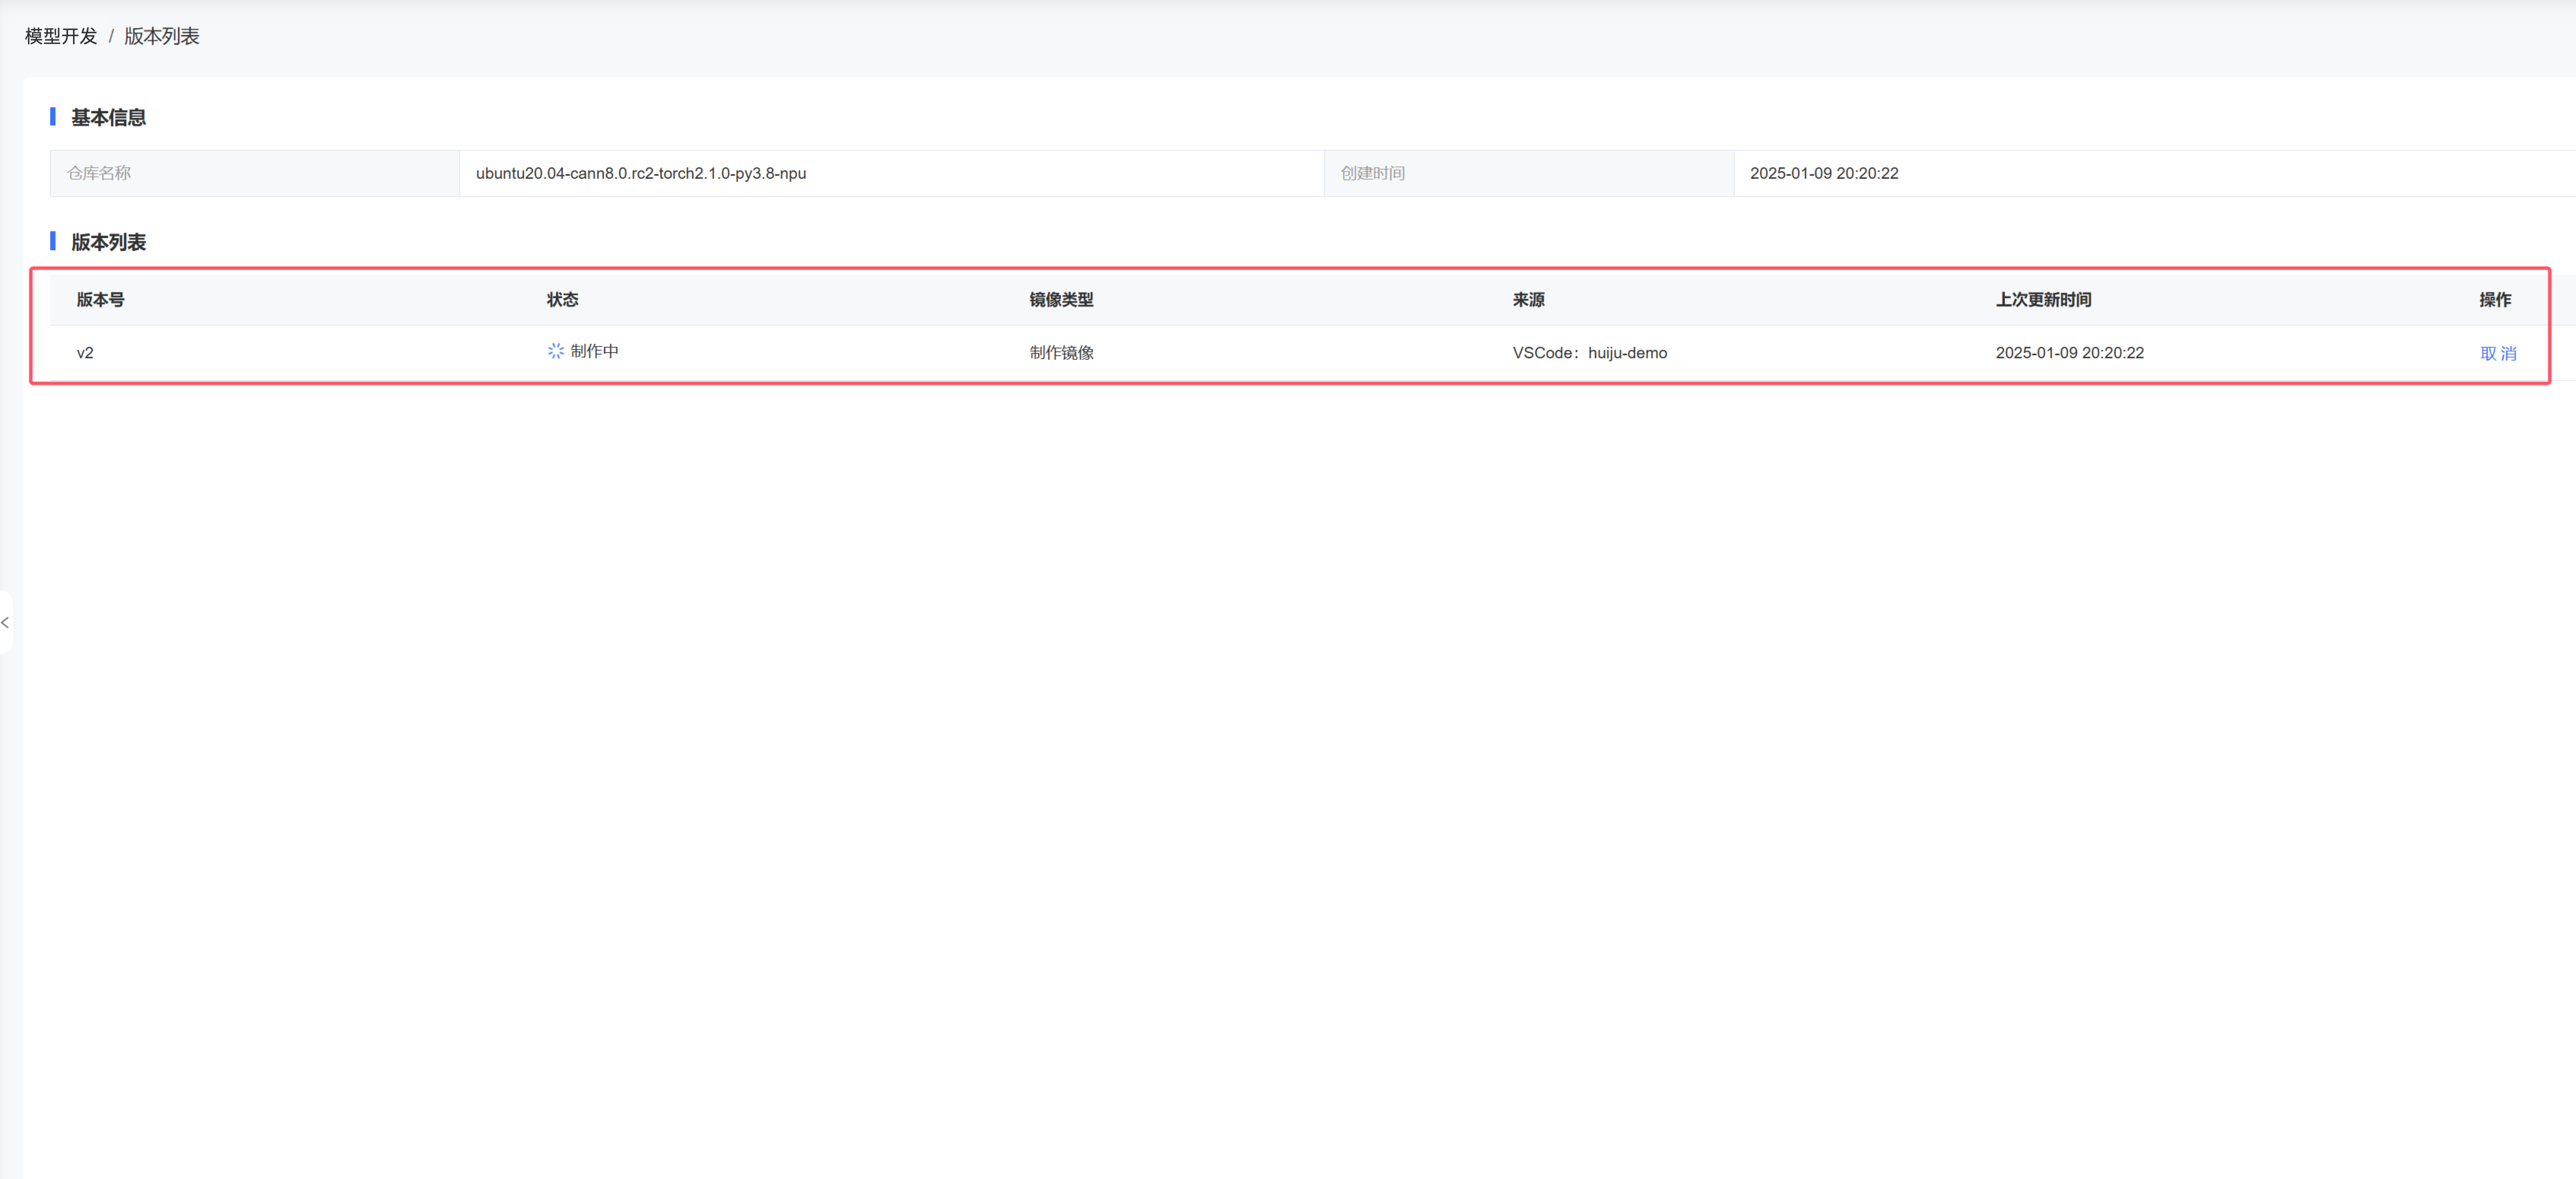2576x1179 pixels.
Task: Click the 镜像类型 column header
Action: coord(1061,300)
